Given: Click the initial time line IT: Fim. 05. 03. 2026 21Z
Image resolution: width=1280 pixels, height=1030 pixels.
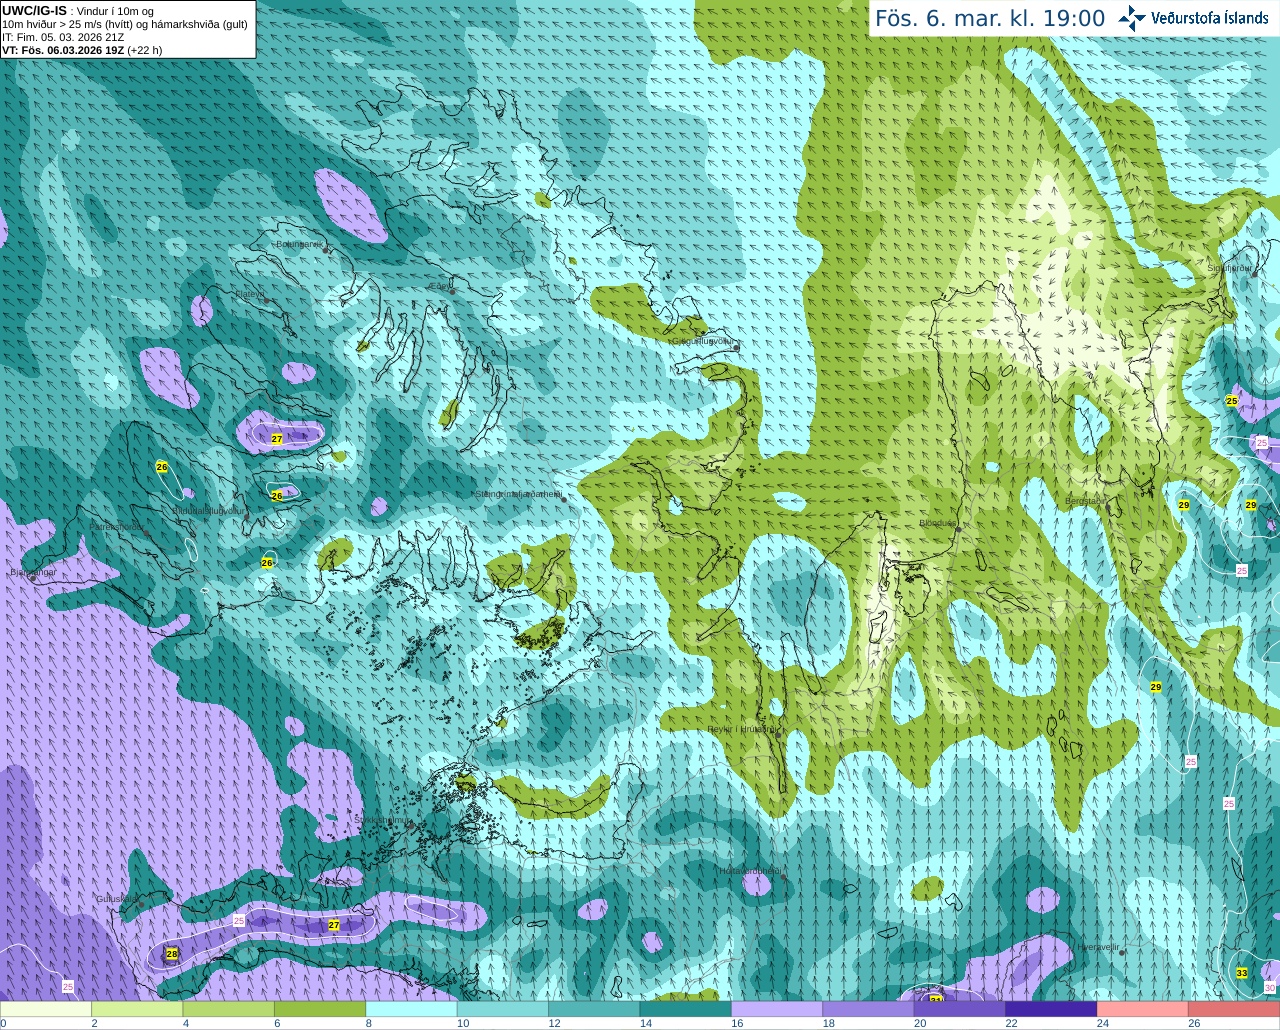Looking at the screenshot, I should (x=63, y=37).
